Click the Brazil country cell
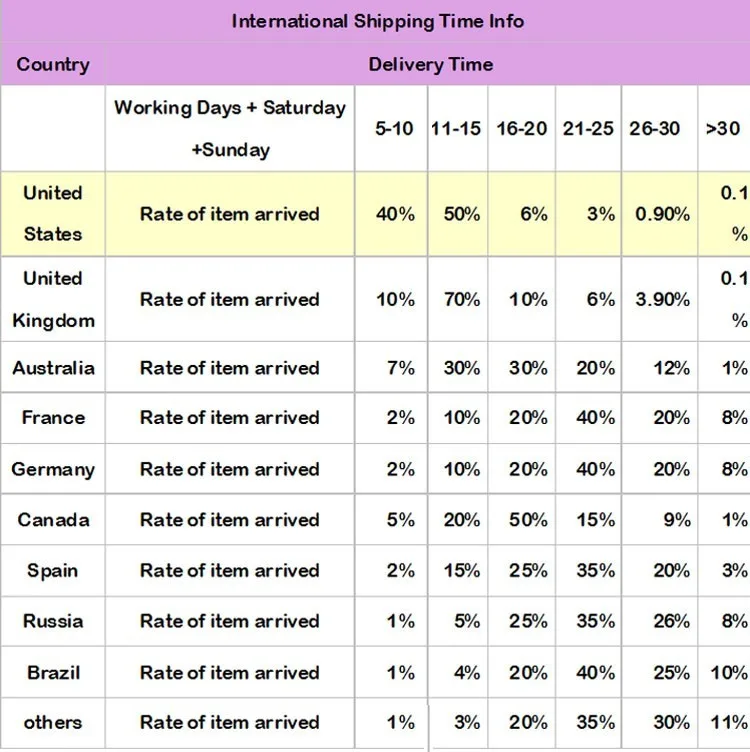Image resolution: width=750 pixels, height=752 pixels. tap(52, 672)
